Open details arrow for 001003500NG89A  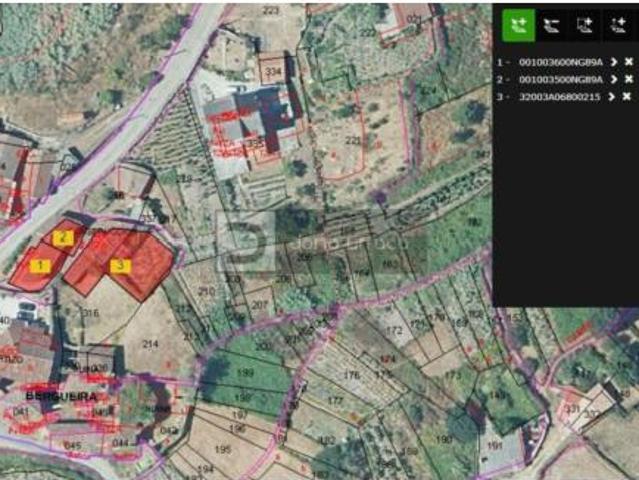[x=613, y=79]
